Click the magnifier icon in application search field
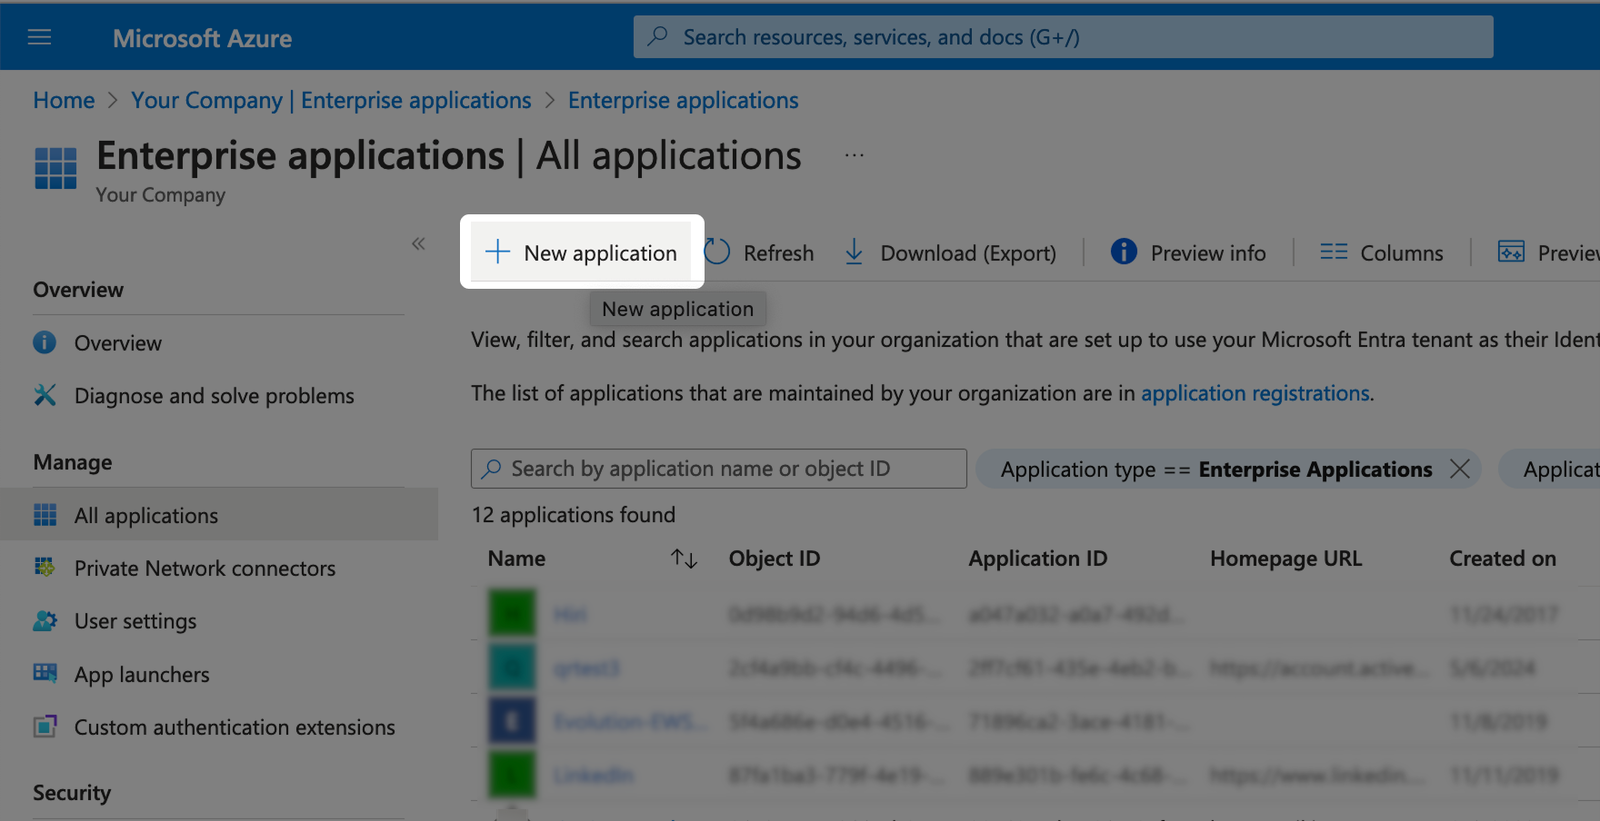This screenshot has width=1600, height=821. tap(492, 468)
